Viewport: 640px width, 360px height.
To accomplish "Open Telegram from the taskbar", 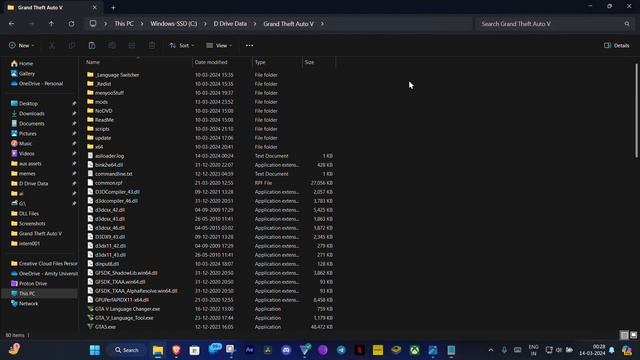I will (341, 350).
